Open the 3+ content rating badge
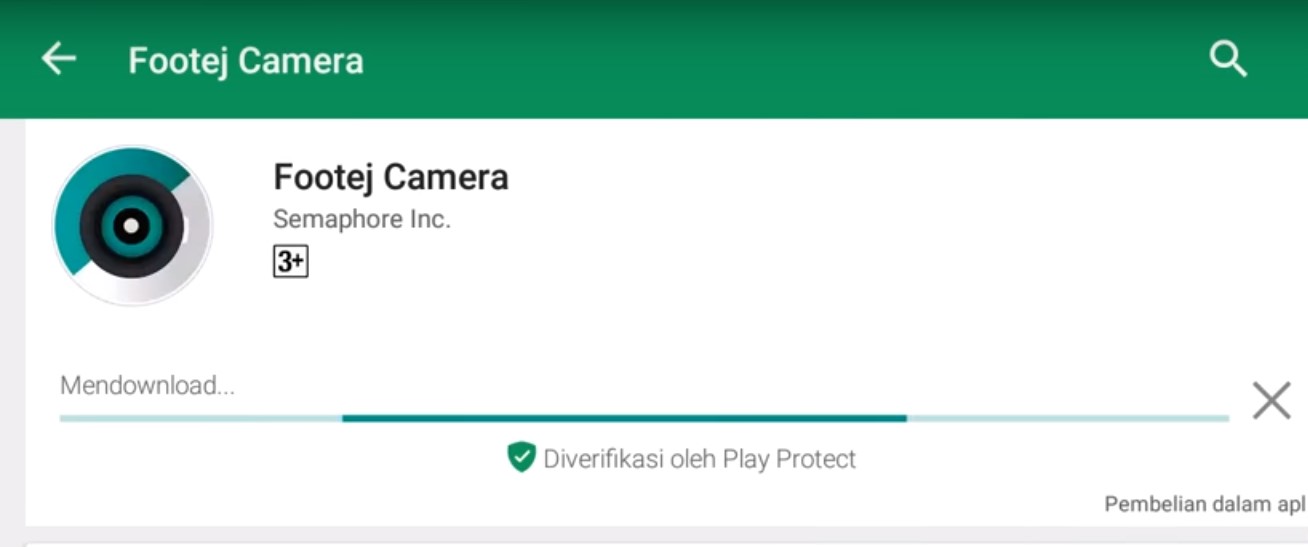 click(x=290, y=262)
